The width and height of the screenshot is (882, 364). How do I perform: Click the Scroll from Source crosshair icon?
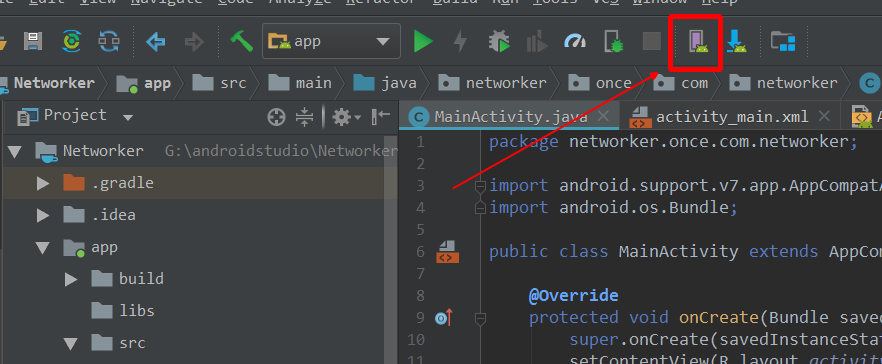(x=276, y=117)
